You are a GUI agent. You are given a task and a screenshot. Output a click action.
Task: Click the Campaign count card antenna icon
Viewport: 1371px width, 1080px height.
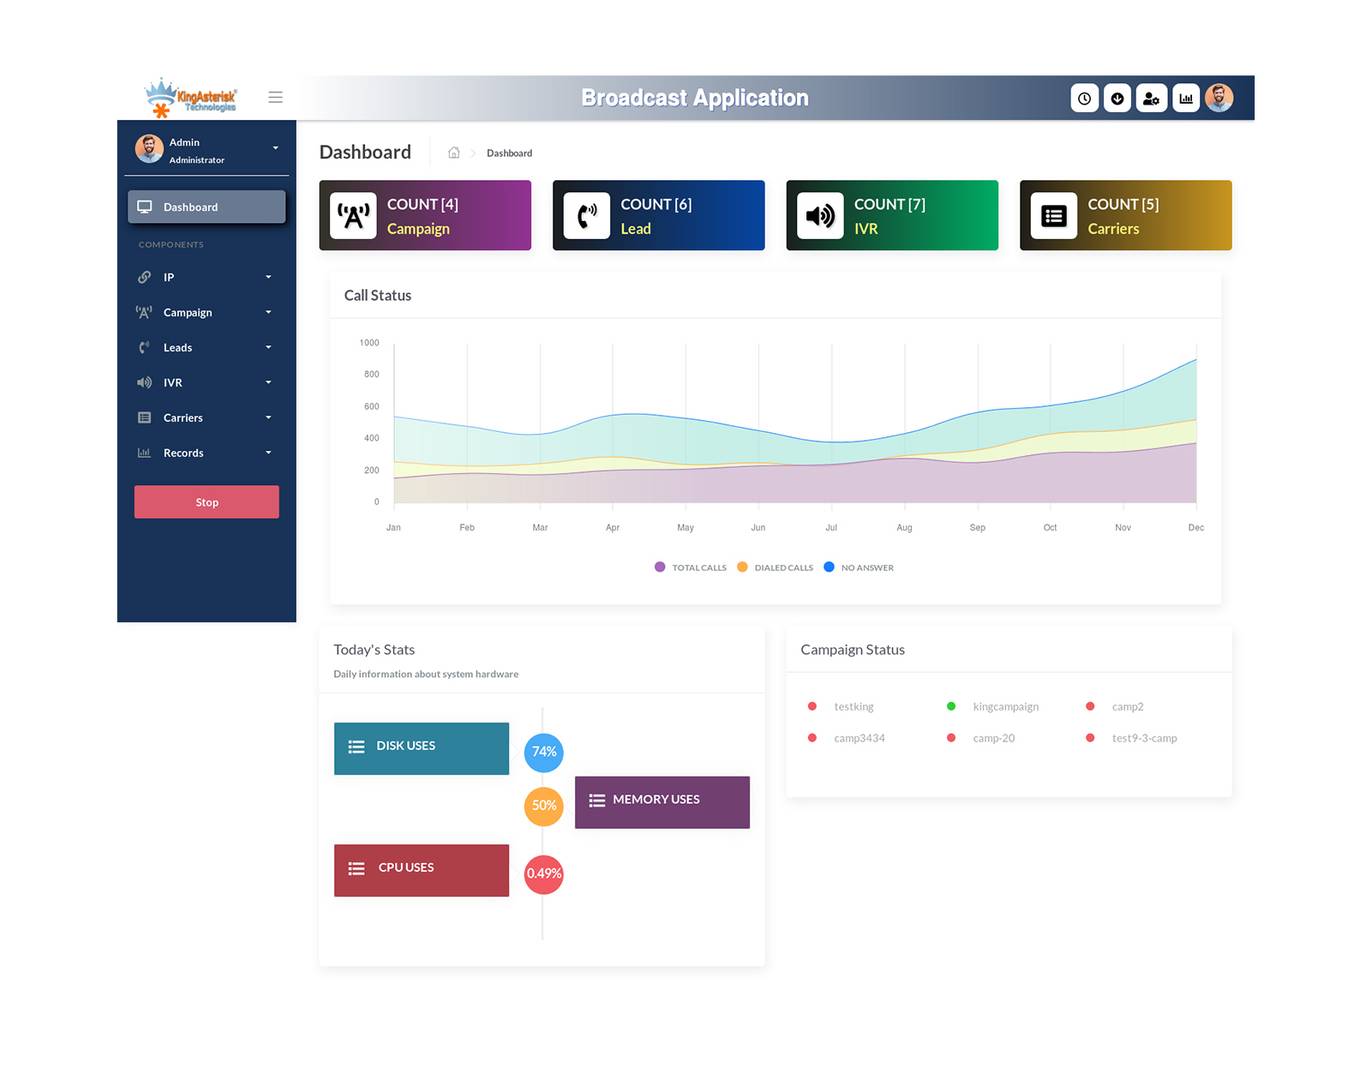(x=354, y=216)
